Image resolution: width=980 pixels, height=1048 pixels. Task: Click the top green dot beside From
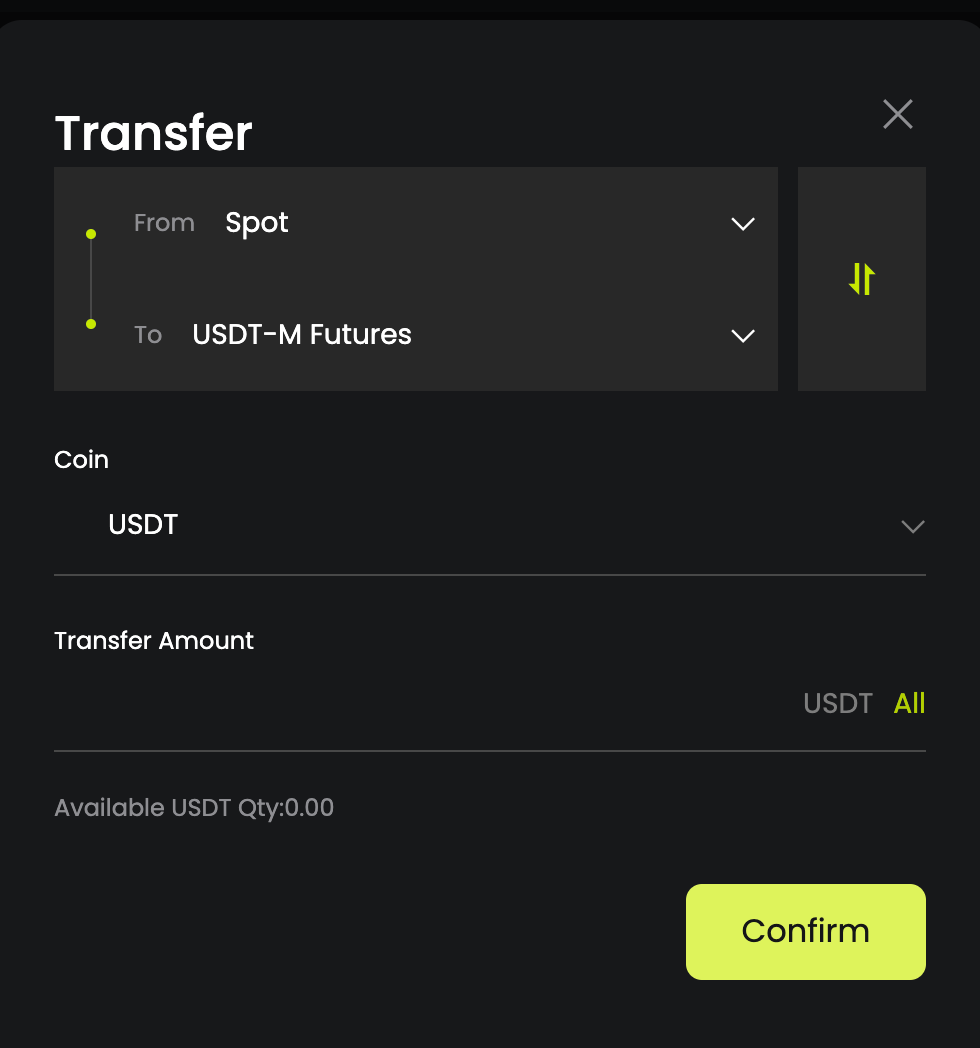pyautogui.click(x=91, y=234)
